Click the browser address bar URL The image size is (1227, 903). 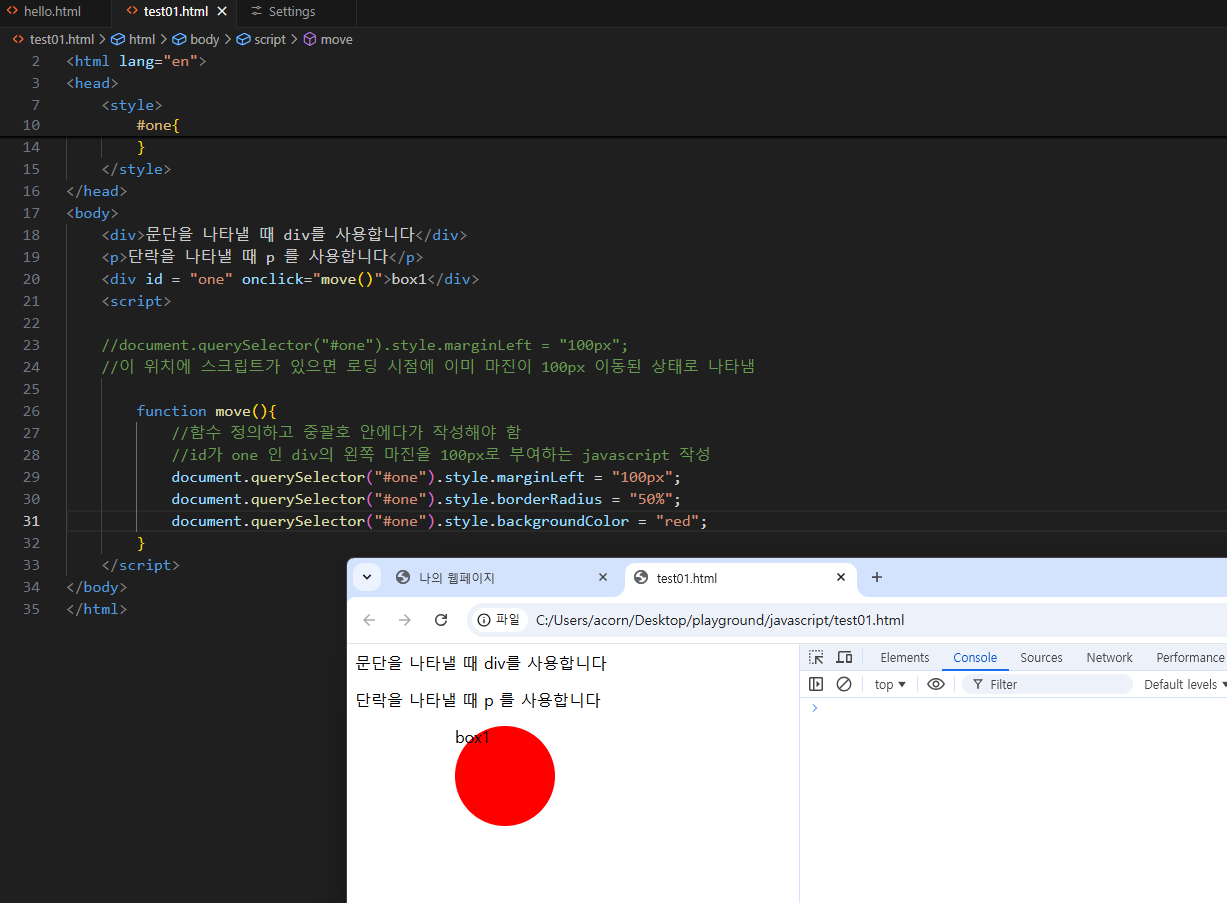720,620
